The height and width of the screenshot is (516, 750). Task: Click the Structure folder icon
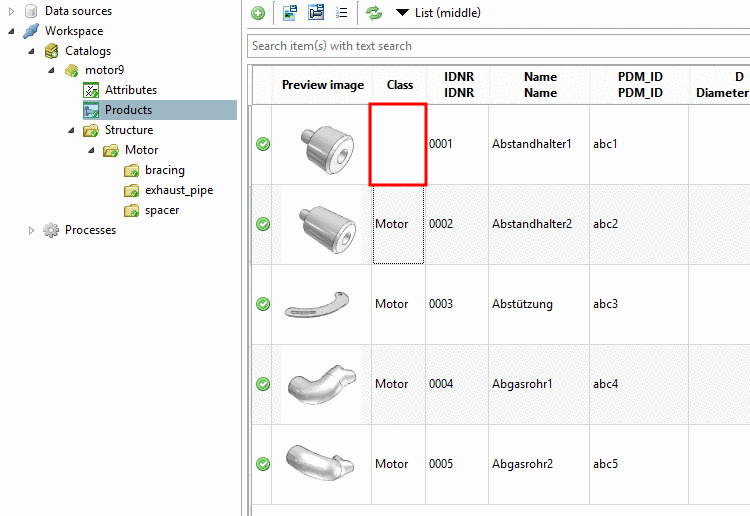[x=91, y=131]
